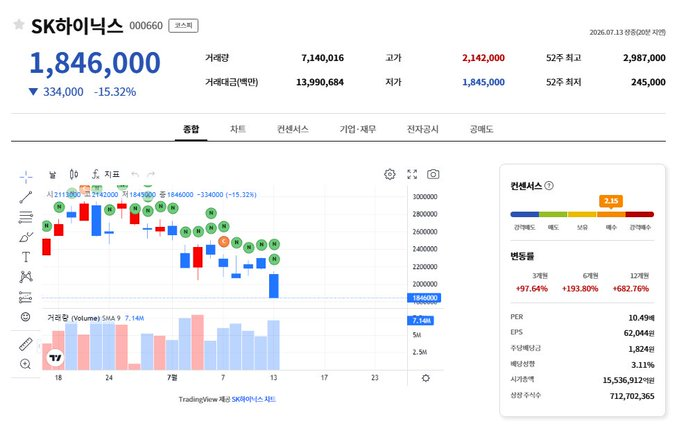Take a chart snapshot with camera icon
The width and height of the screenshot is (679, 426).
click(433, 174)
